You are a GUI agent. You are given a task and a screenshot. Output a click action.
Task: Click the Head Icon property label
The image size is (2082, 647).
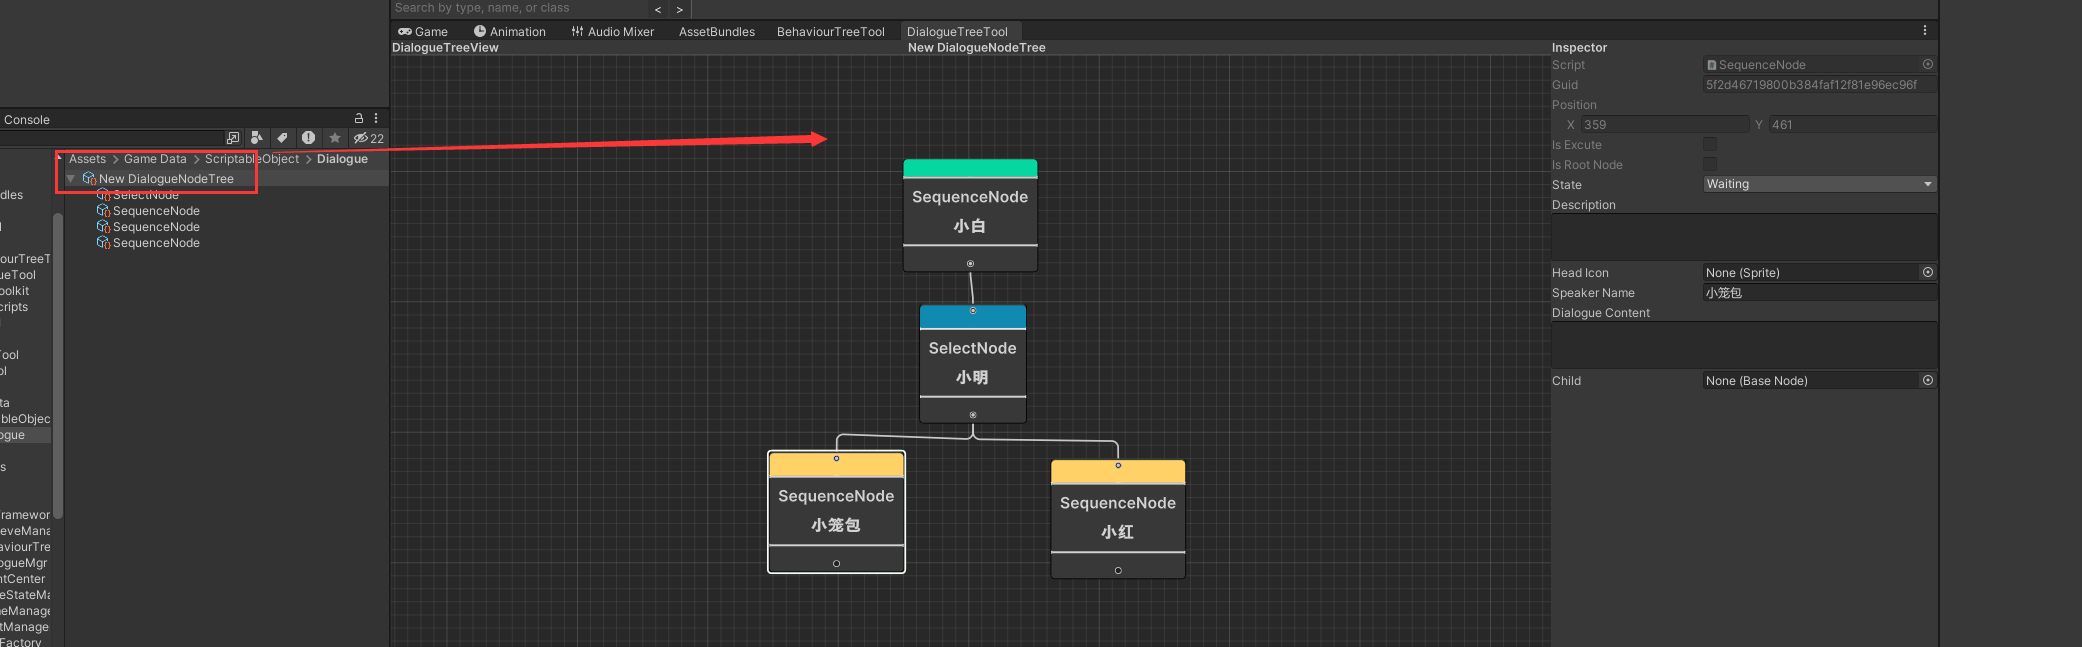point(1580,273)
